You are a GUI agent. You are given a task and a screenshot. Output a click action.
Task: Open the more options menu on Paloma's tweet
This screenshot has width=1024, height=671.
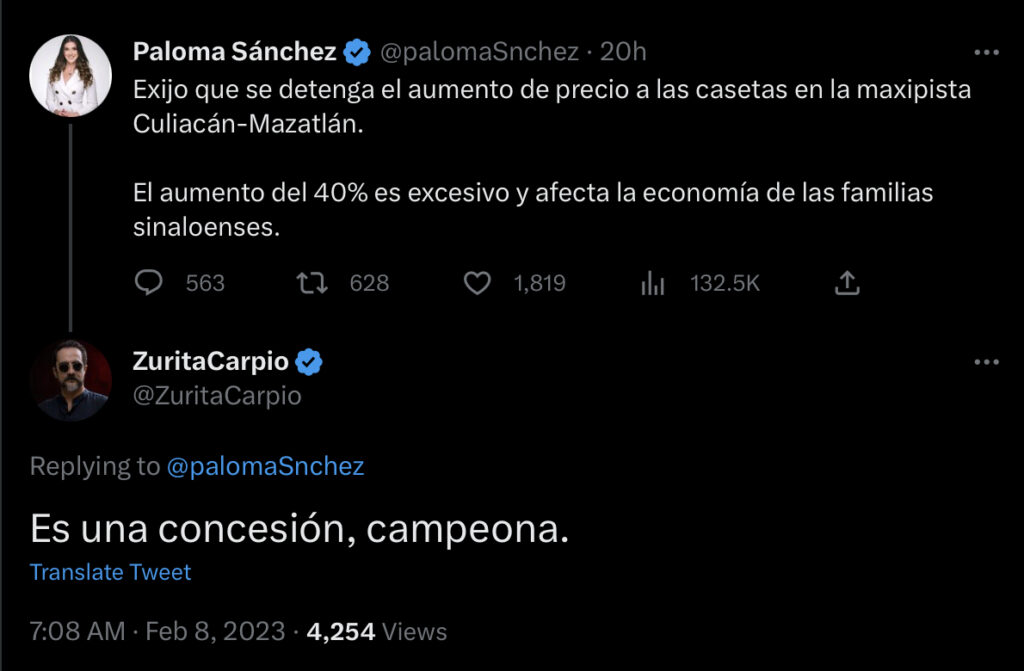(987, 52)
